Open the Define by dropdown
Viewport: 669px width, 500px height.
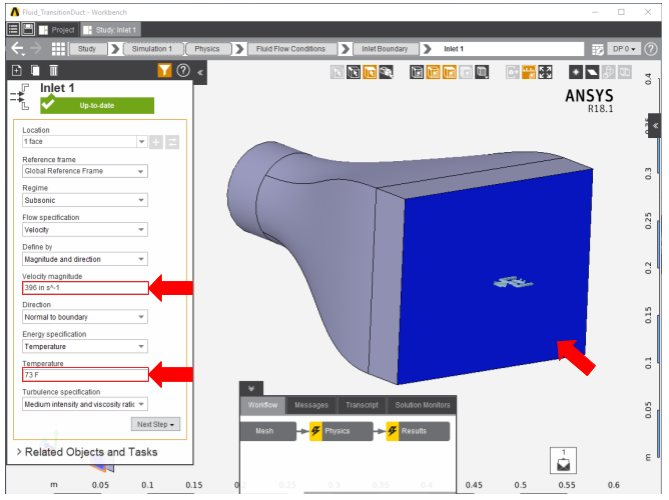85,259
